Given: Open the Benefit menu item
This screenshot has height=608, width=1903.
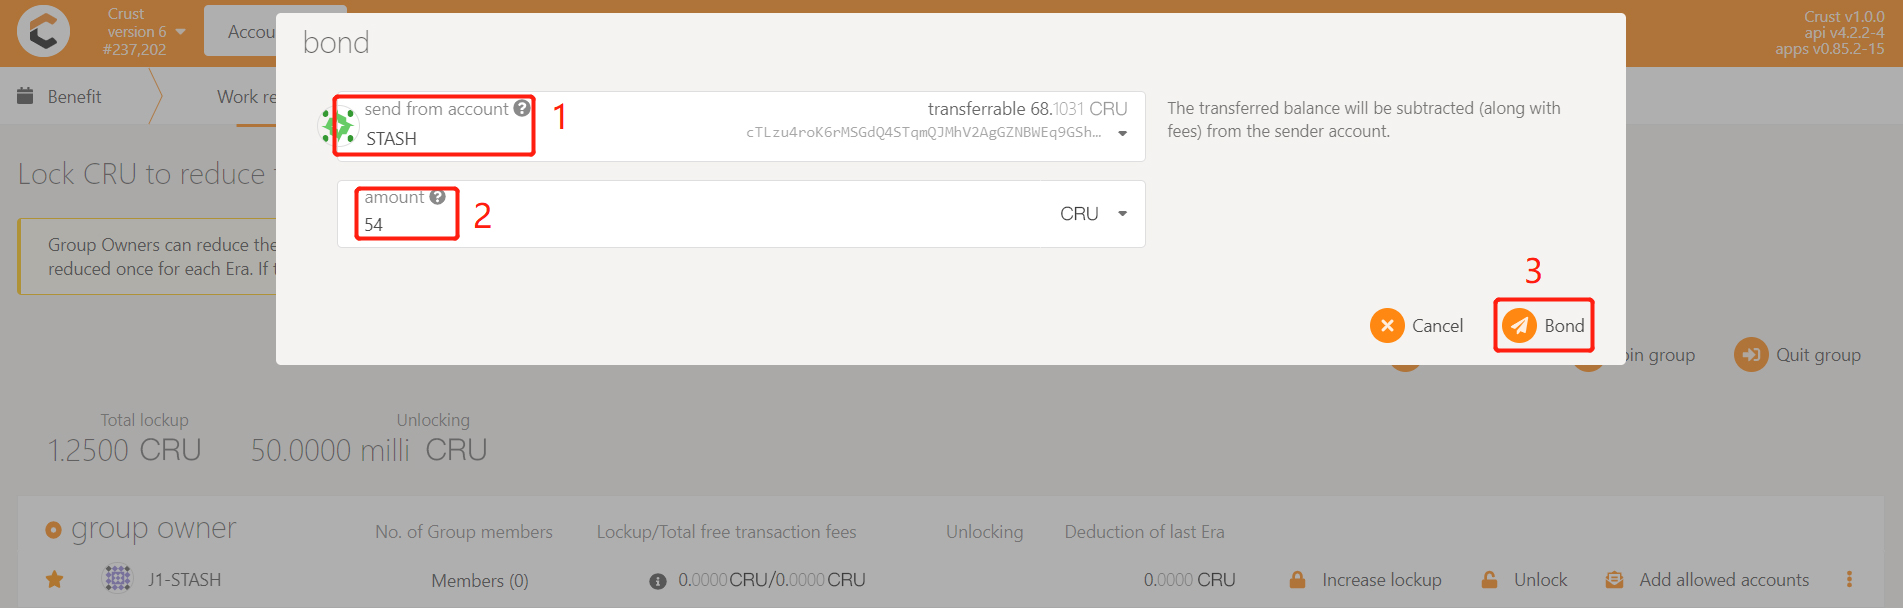Looking at the screenshot, I should (x=60, y=96).
